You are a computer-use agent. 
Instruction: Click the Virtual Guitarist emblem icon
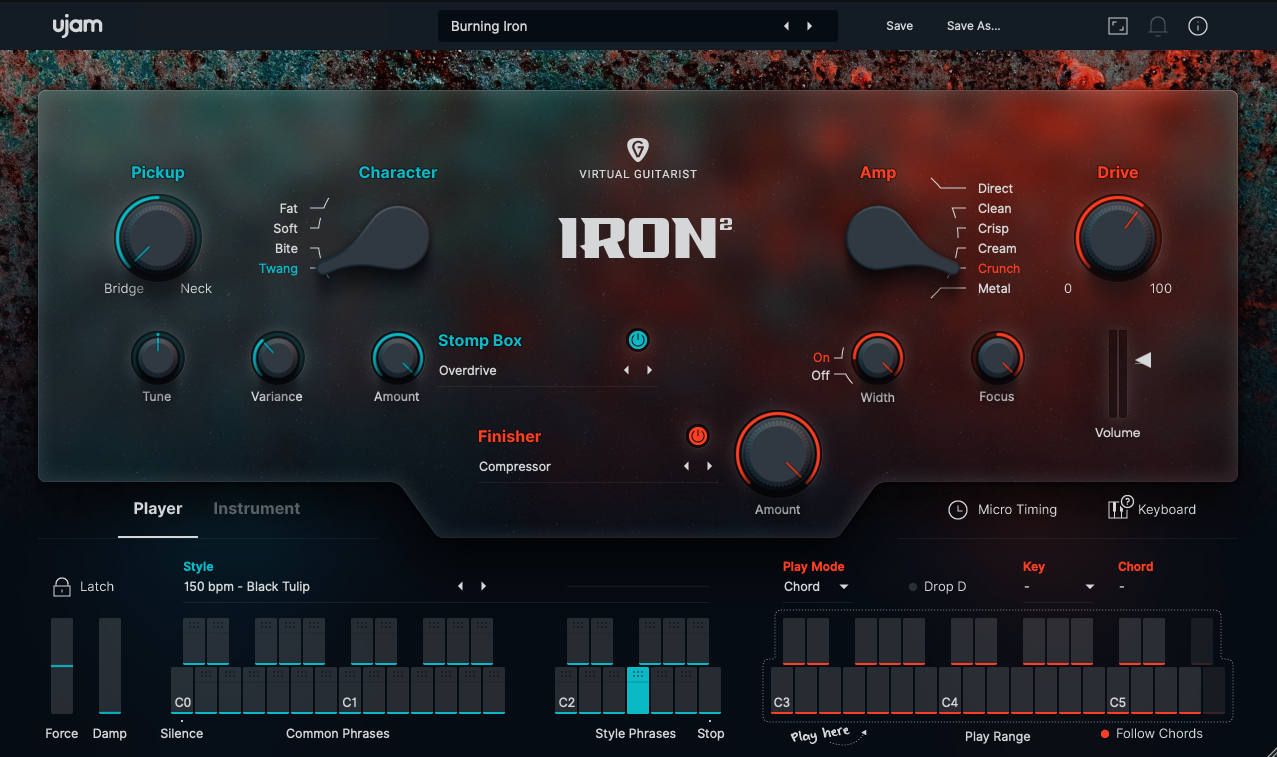click(638, 151)
